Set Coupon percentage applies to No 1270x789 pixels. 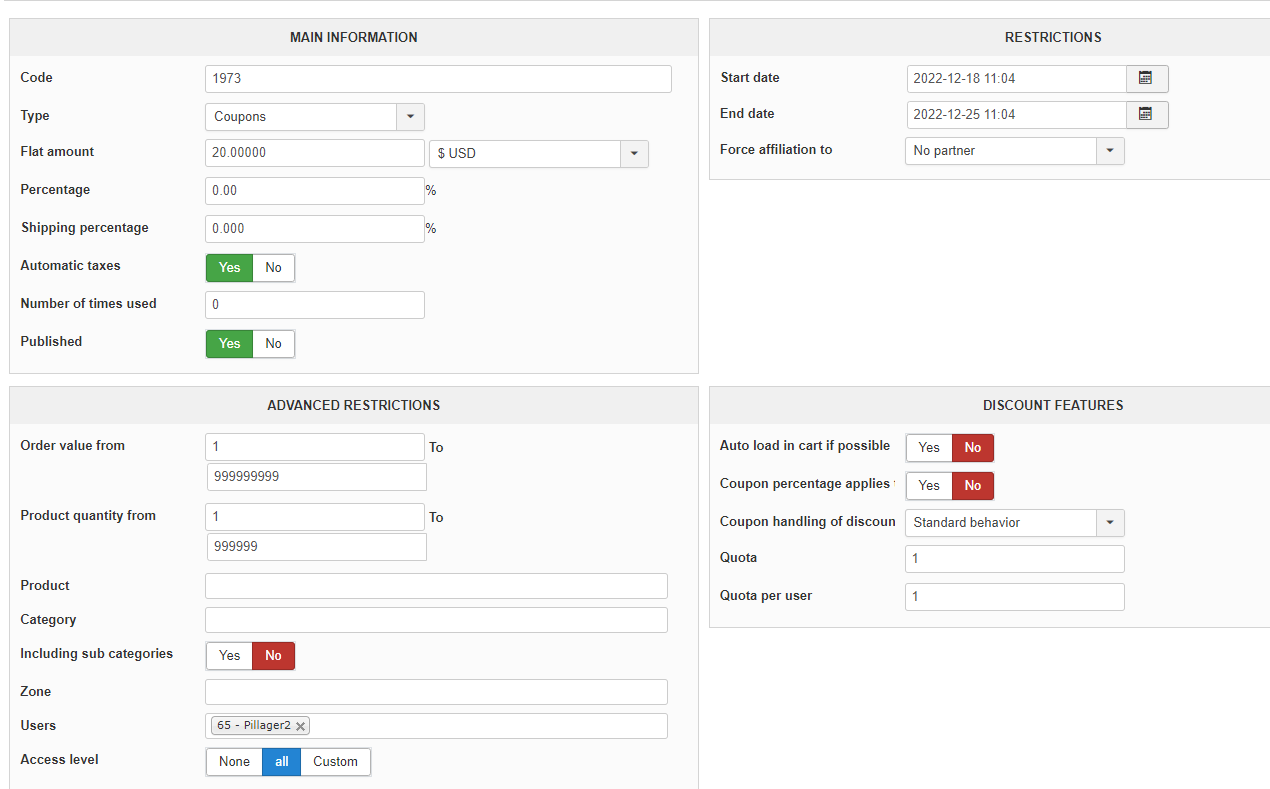tap(973, 486)
